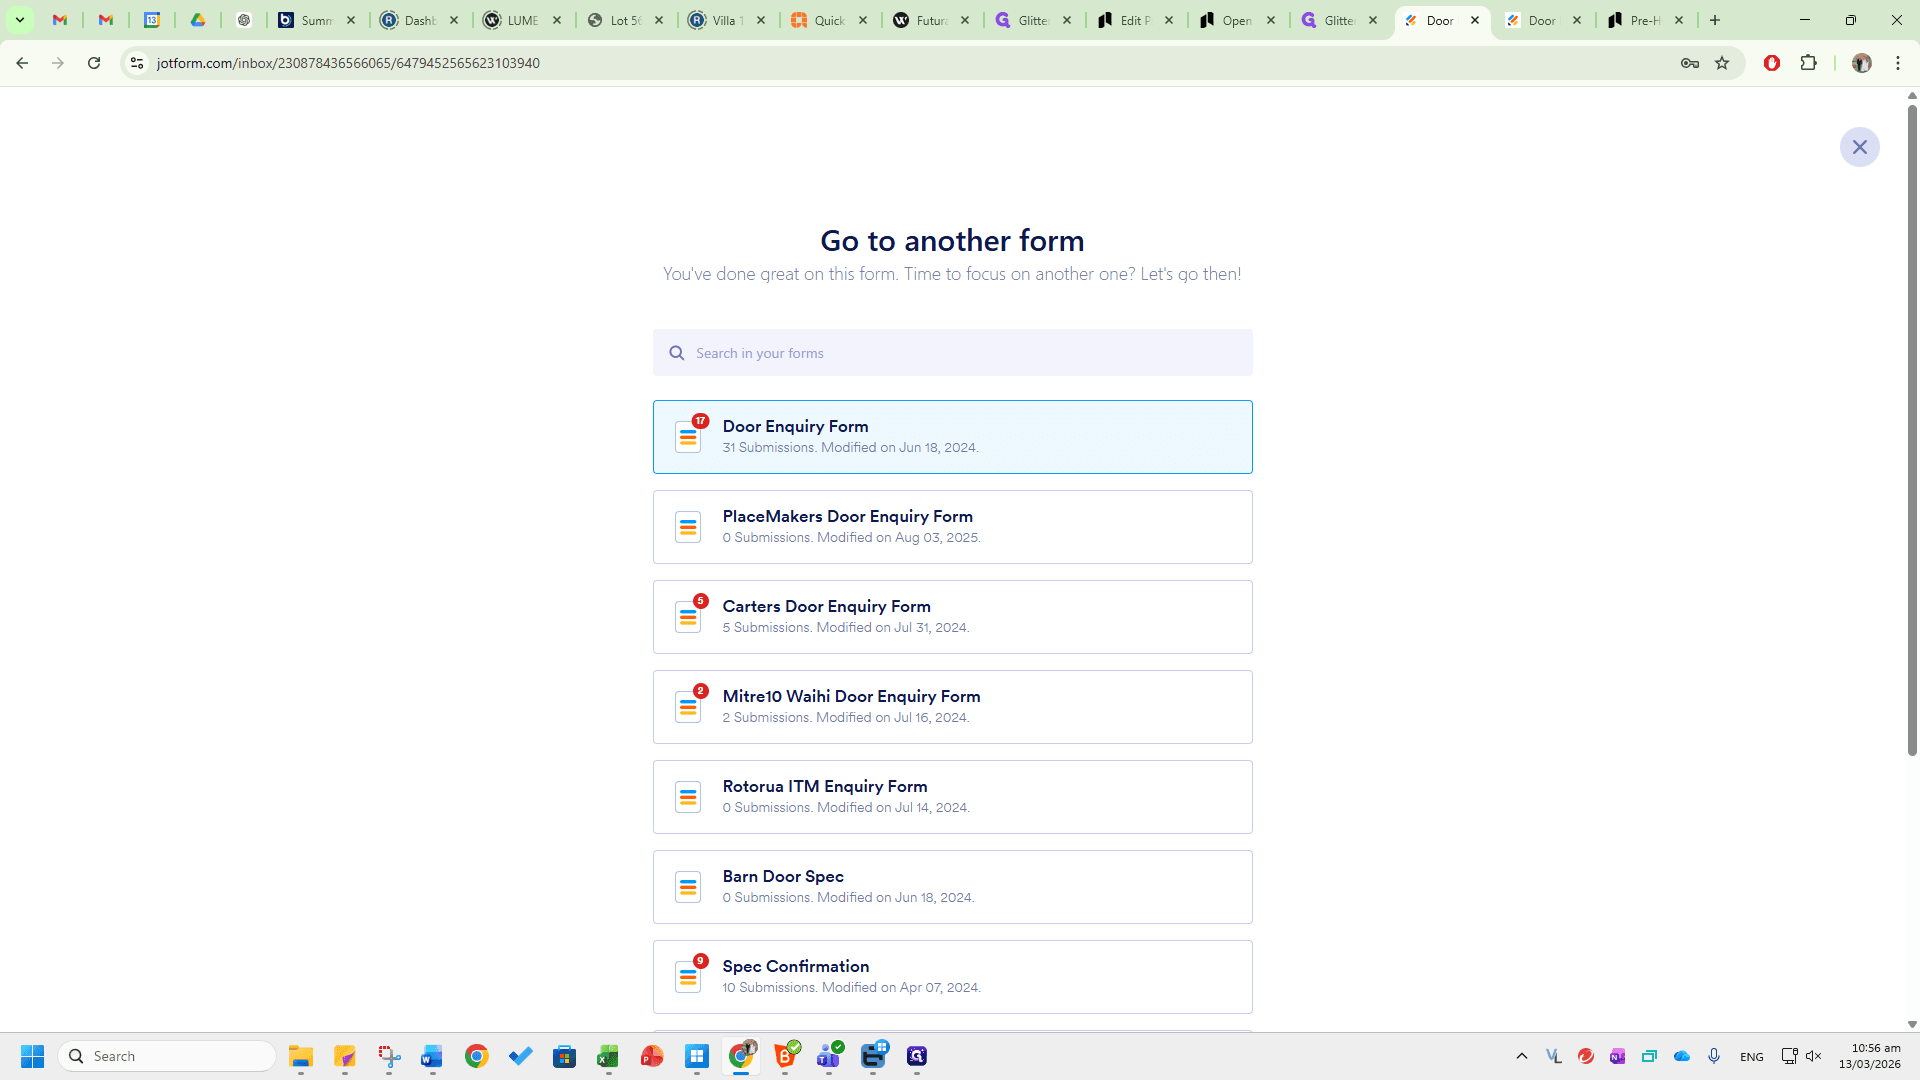Viewport: 1920px width, 1080px height.
Task: Open Brave browser from the taskbar
Action: [x=786, y=1056]
